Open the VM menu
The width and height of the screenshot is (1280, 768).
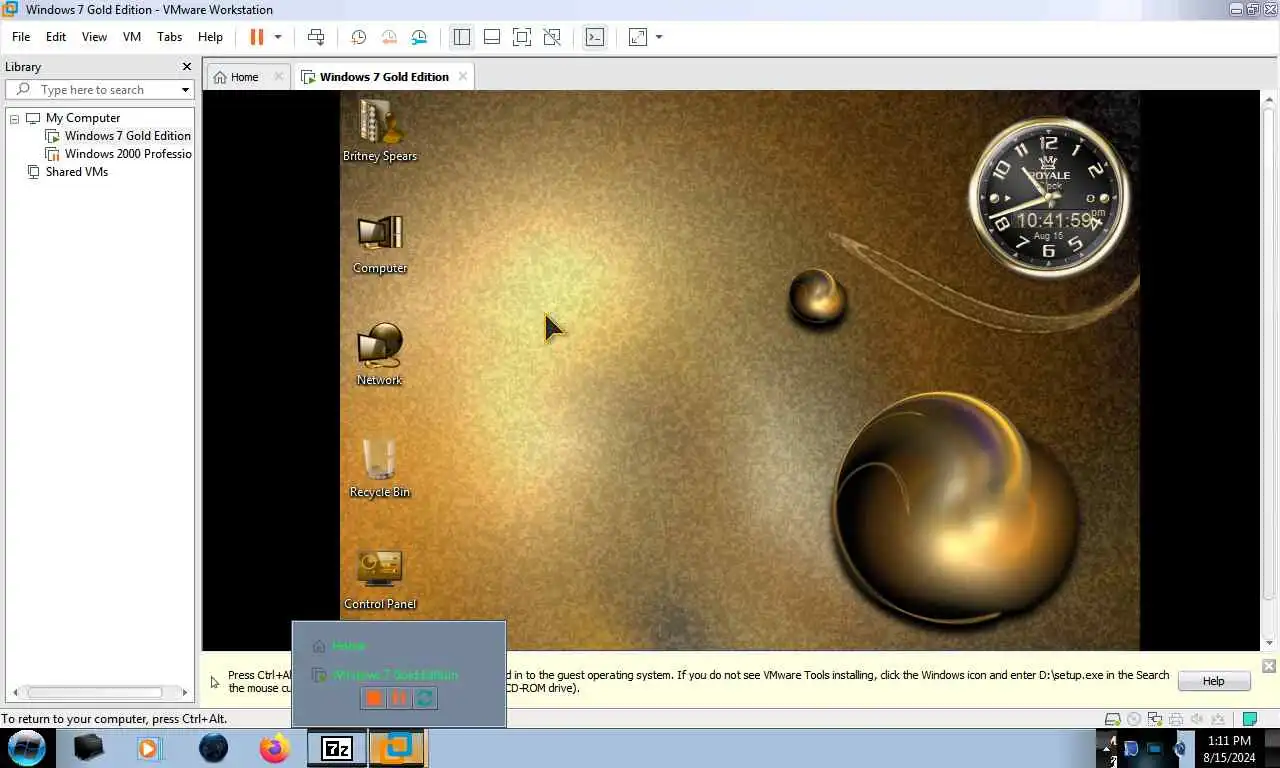(132, 37)
